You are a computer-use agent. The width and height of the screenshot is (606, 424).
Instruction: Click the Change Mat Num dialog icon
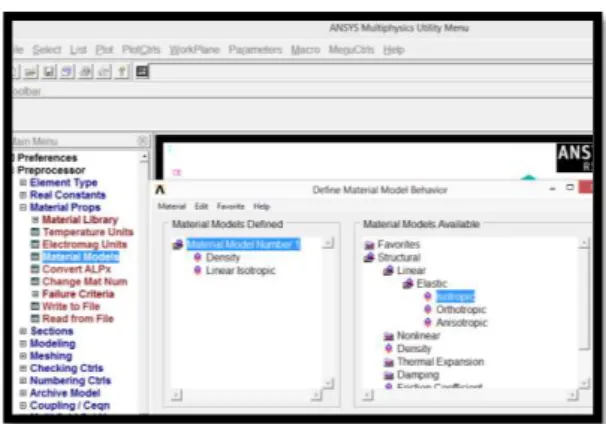click(35, 281)
